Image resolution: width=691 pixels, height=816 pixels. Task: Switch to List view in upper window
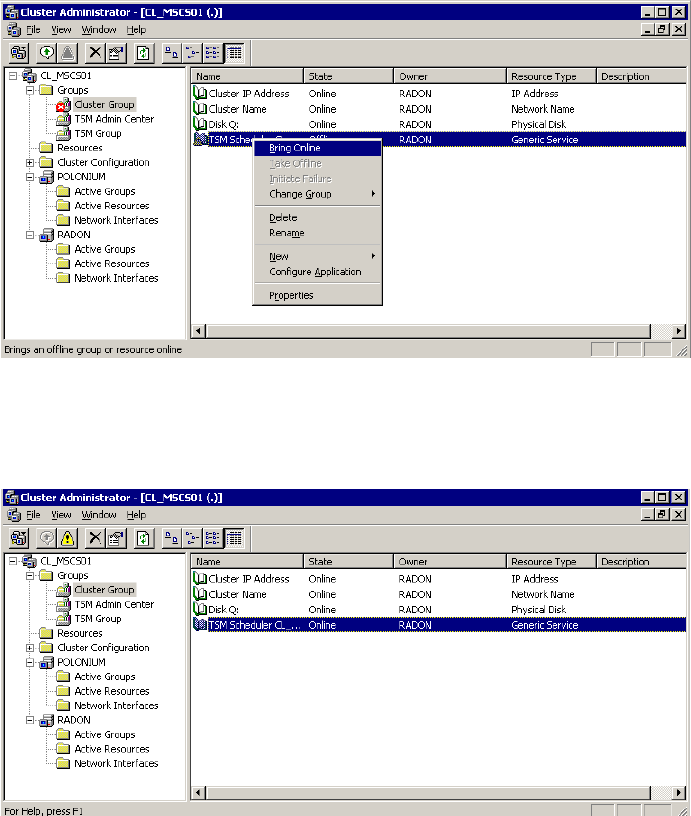tap(212, 53)
